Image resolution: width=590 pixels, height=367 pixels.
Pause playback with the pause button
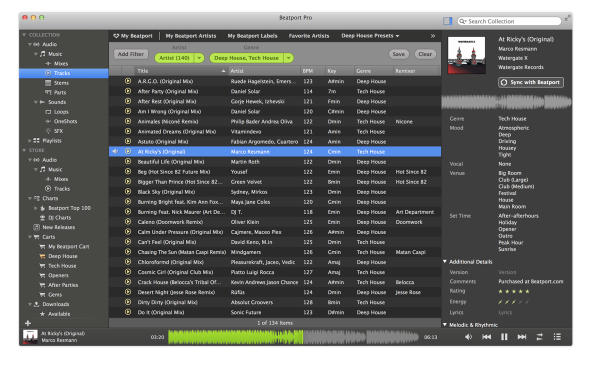(504, 337)
